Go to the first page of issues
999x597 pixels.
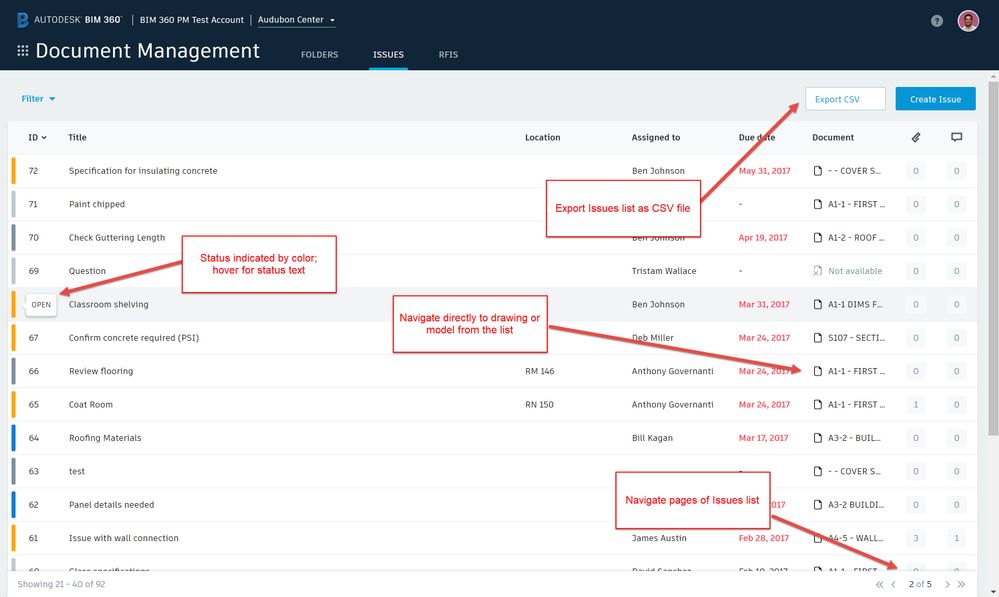[x=879, y=584]
